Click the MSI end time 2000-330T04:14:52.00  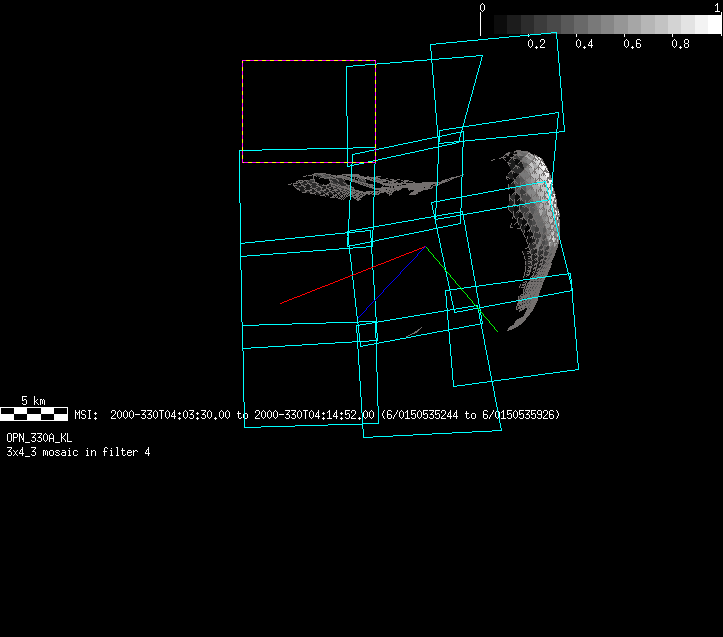[315, 414]
